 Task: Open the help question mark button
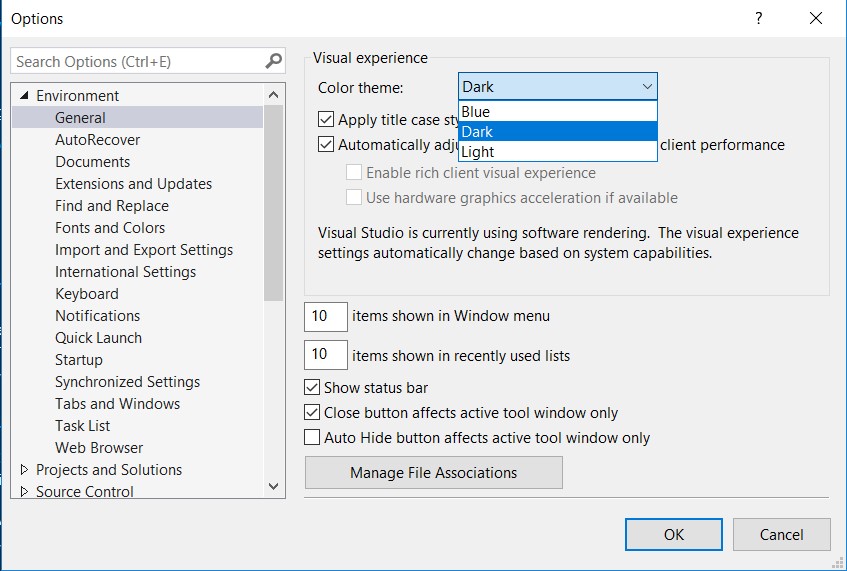click(759, 18)
